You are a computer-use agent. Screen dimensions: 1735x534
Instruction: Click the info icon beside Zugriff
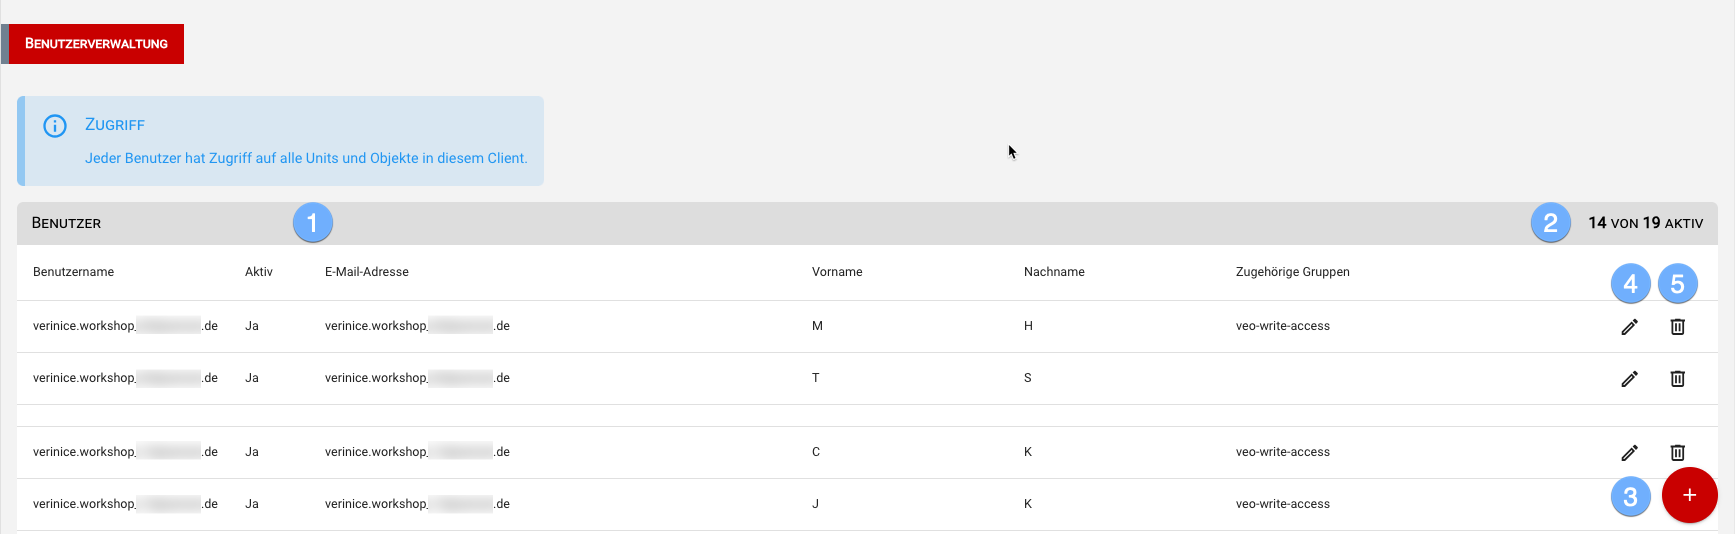(55, 126)
